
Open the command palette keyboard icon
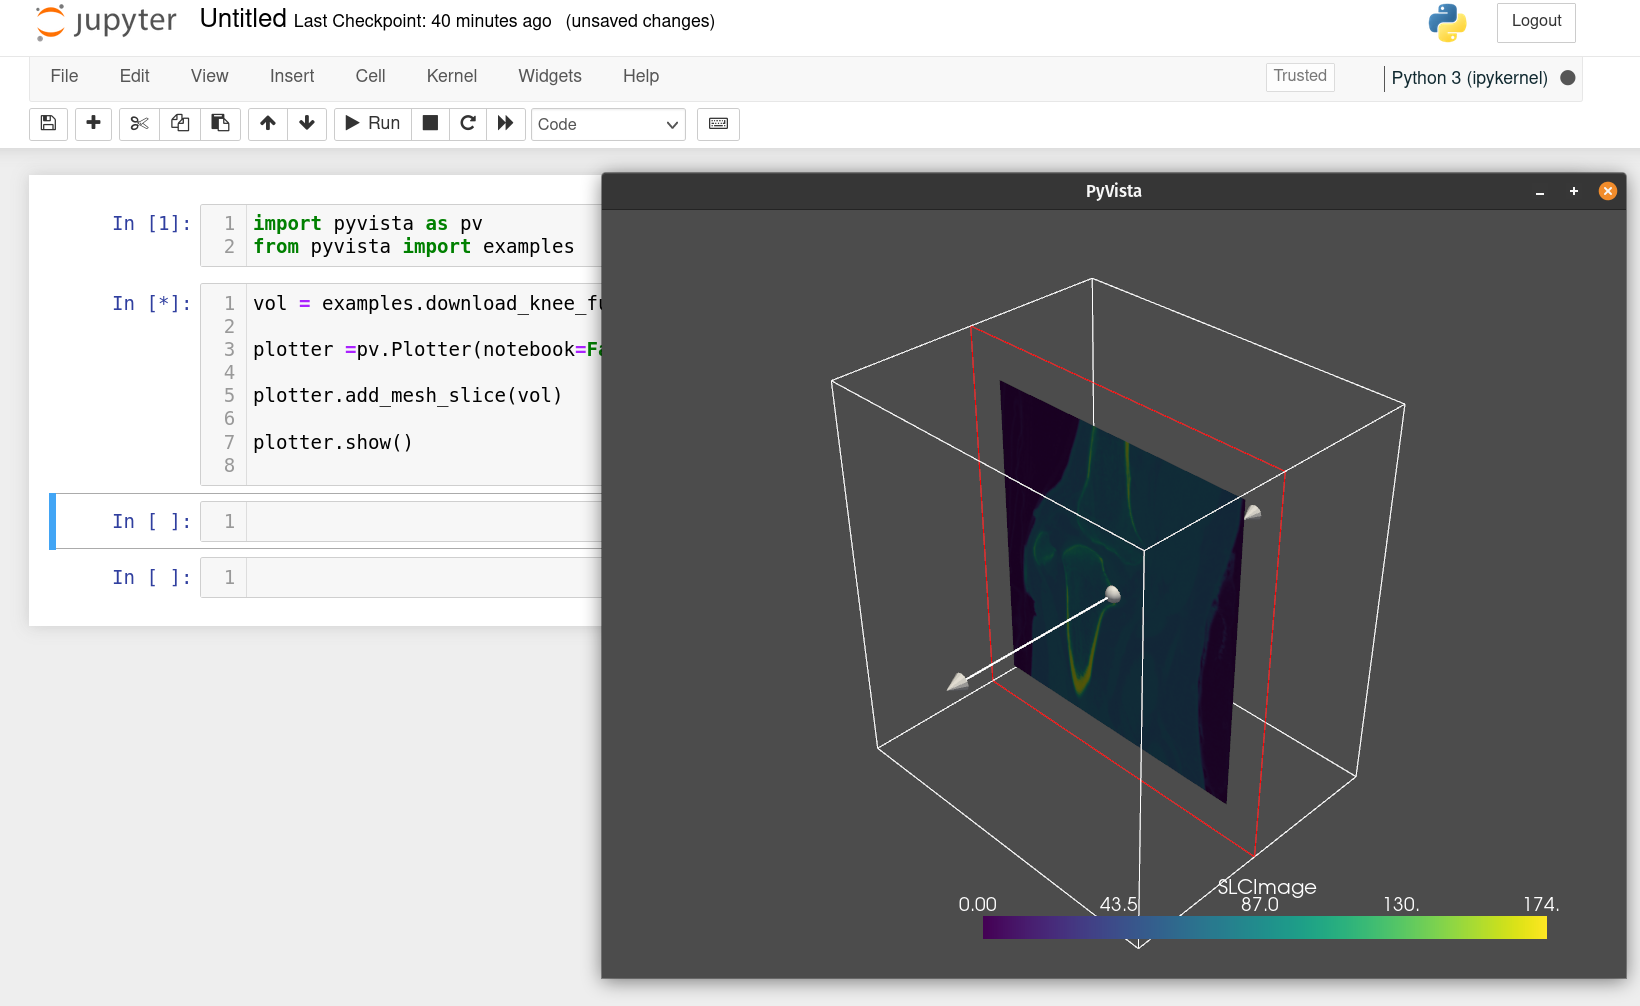(x=718, y=124)
